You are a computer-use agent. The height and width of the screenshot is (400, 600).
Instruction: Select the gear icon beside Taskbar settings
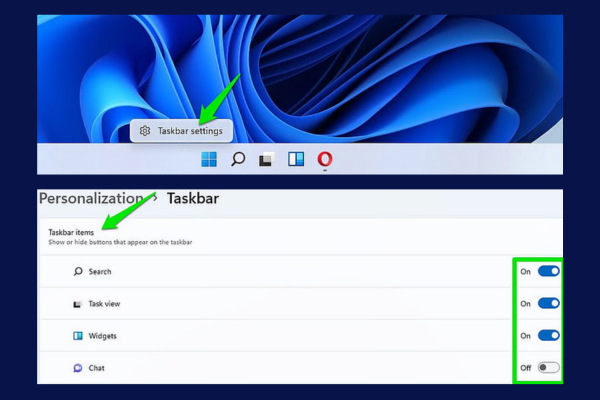tap(145, 131)
